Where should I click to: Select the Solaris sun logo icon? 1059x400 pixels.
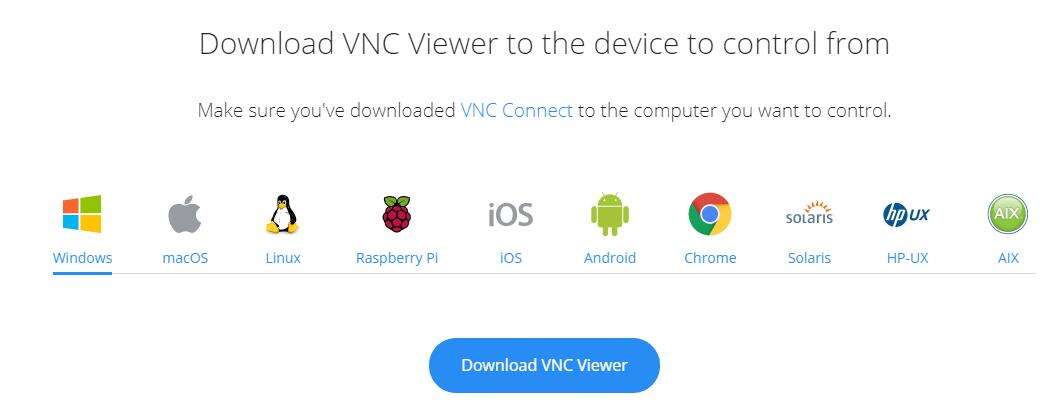(x=809, y=213)
